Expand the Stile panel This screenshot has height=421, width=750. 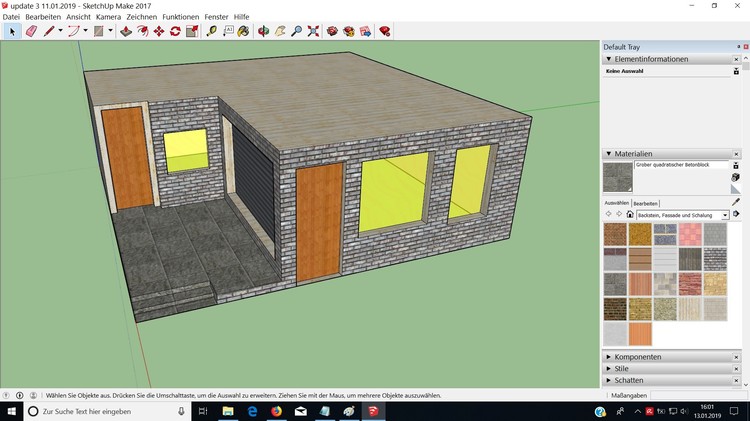tap(609, 368)
